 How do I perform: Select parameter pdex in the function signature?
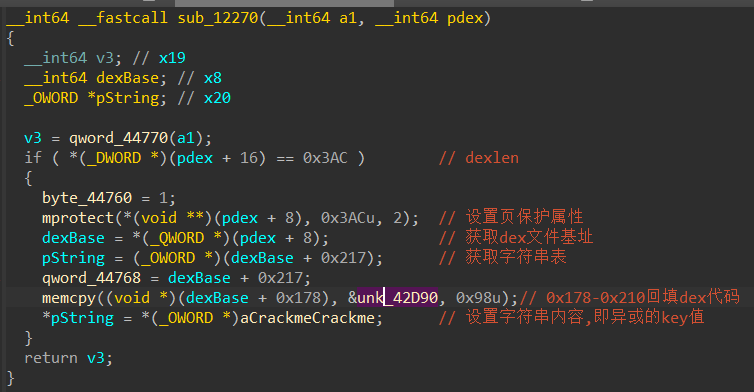tap(465, 18)
